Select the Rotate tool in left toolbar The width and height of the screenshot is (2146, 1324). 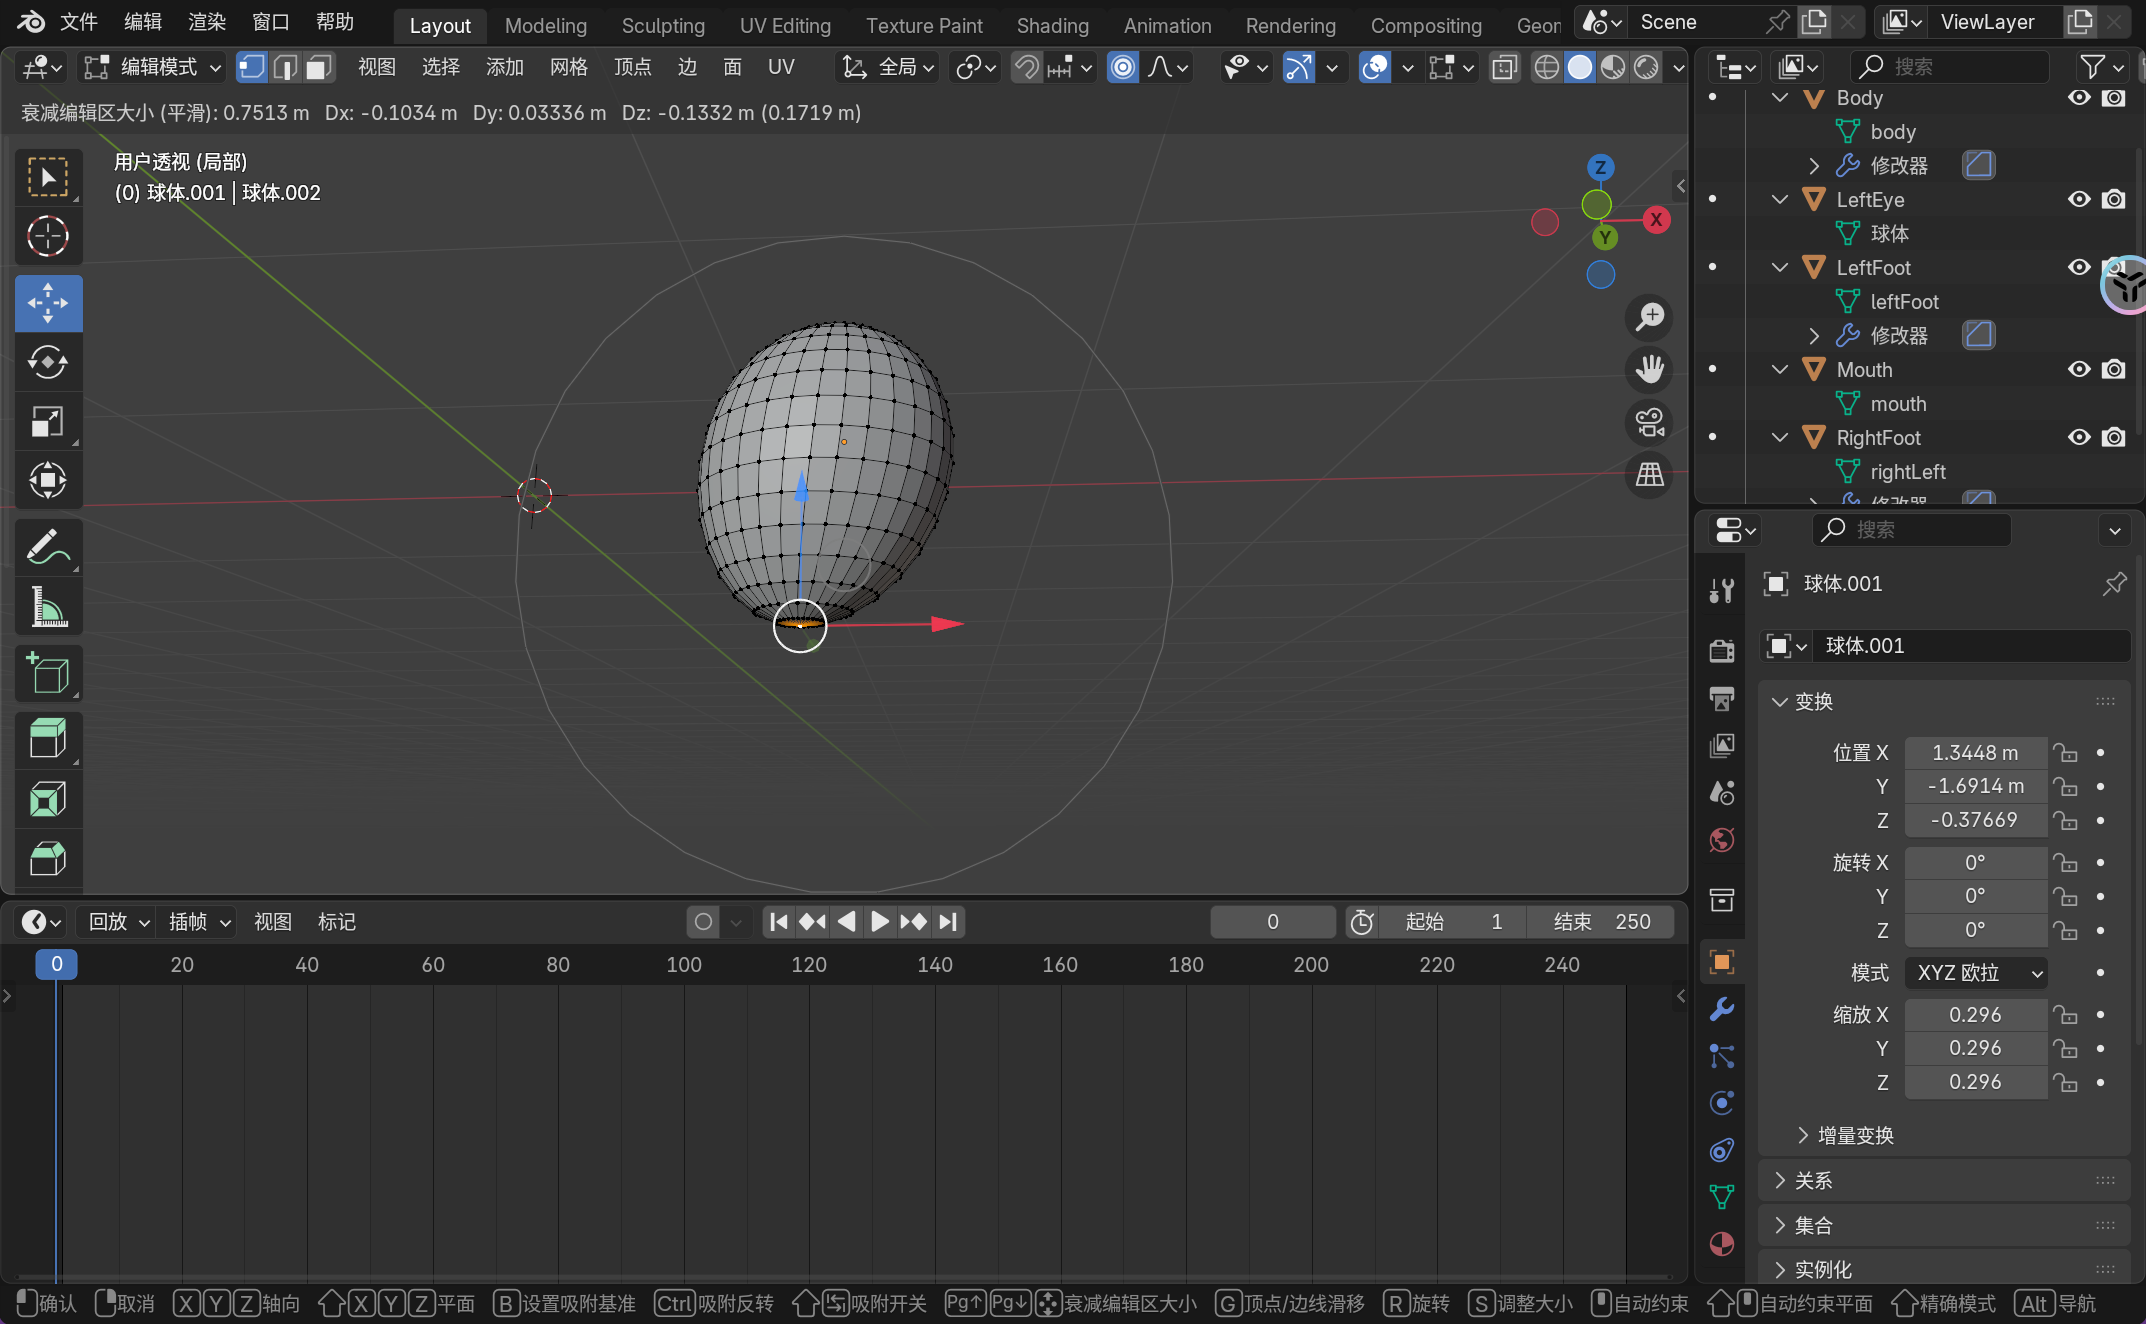[47, 362]
